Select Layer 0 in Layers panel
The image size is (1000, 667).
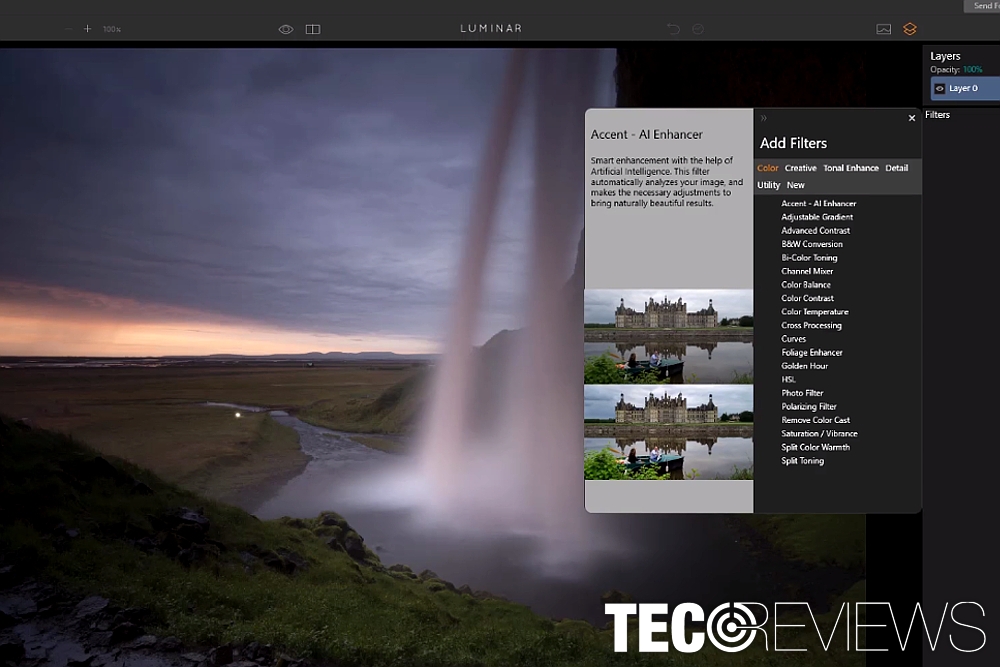coord(966,89)
